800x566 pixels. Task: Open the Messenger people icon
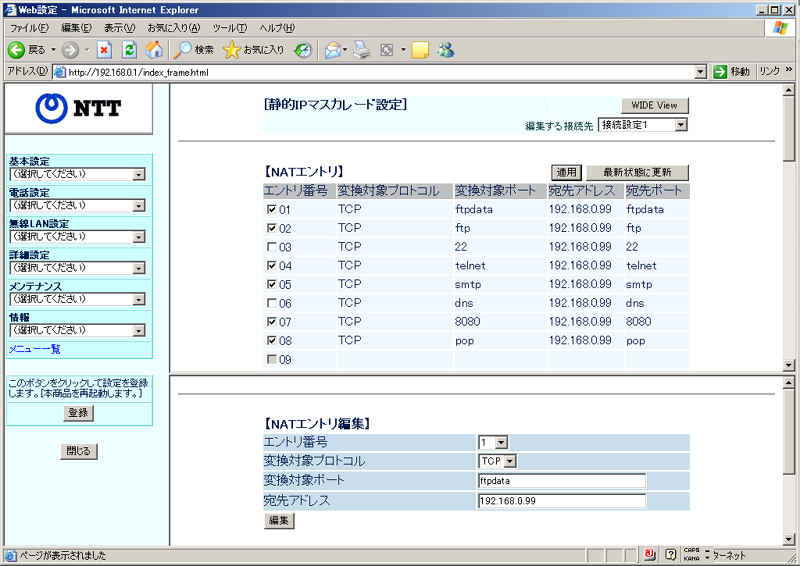click(446, 50)
